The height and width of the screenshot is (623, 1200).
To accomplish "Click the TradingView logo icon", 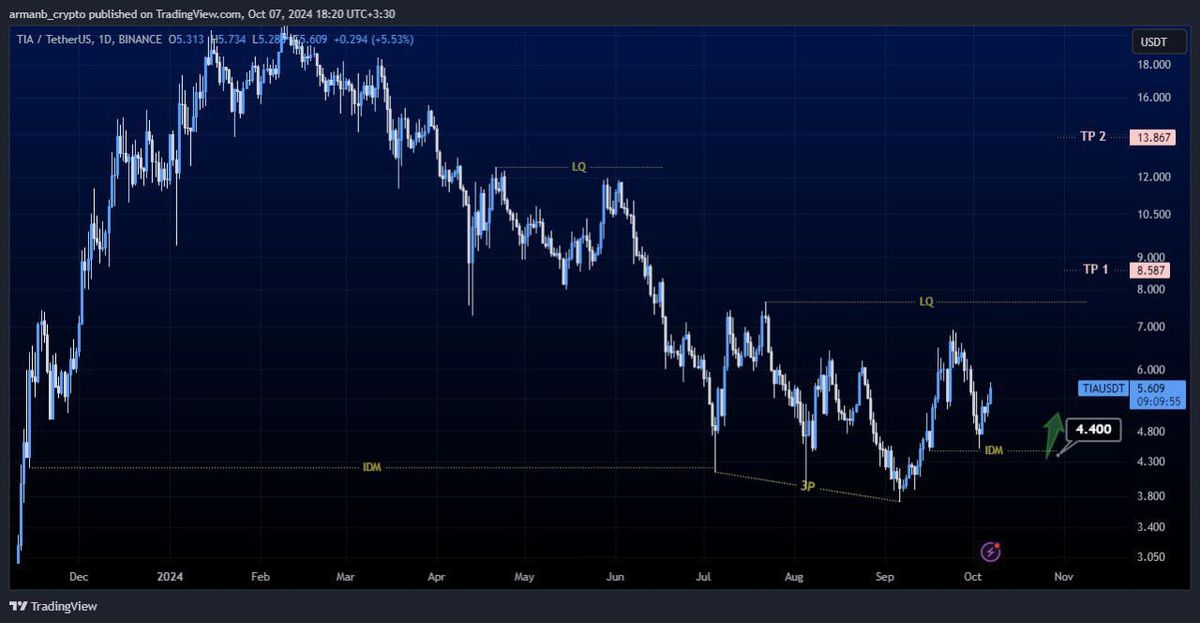I will click(x=20, y=606).
